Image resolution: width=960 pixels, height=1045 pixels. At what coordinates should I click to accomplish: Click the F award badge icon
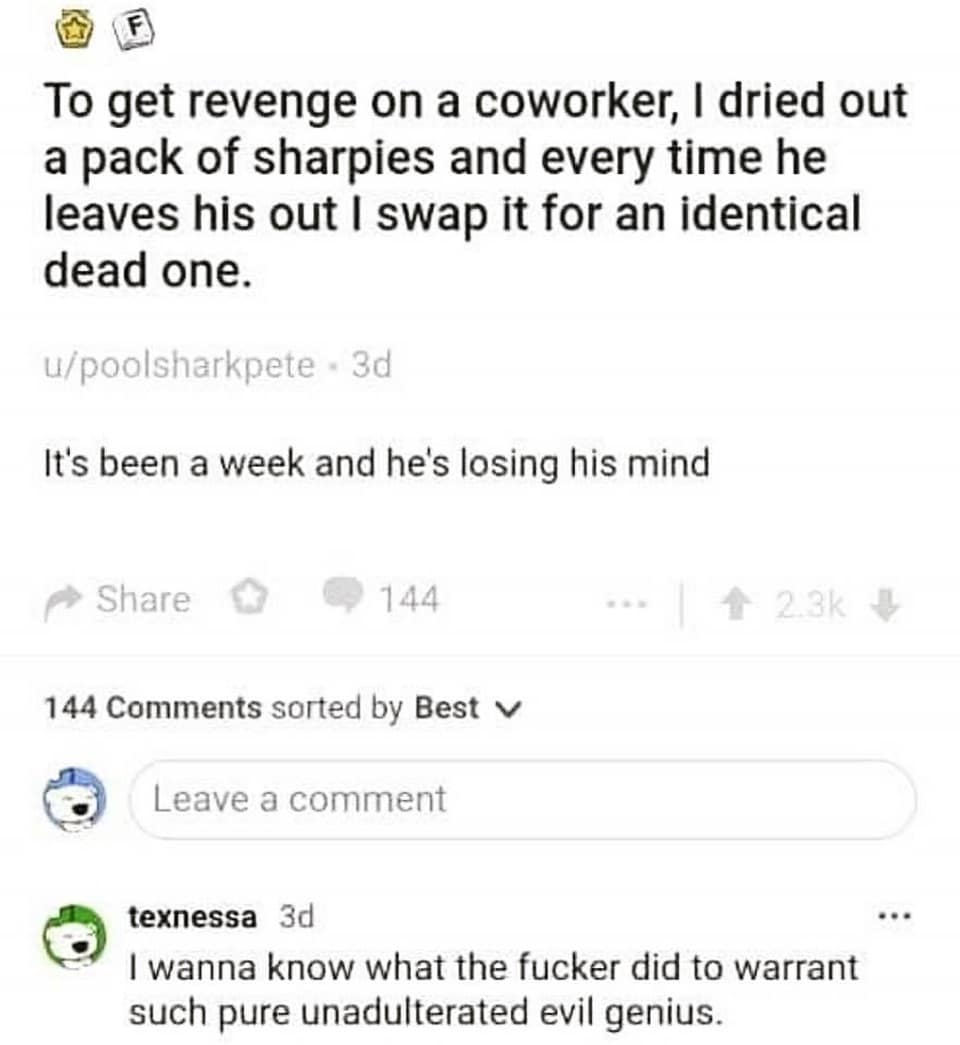click(135, 32)
